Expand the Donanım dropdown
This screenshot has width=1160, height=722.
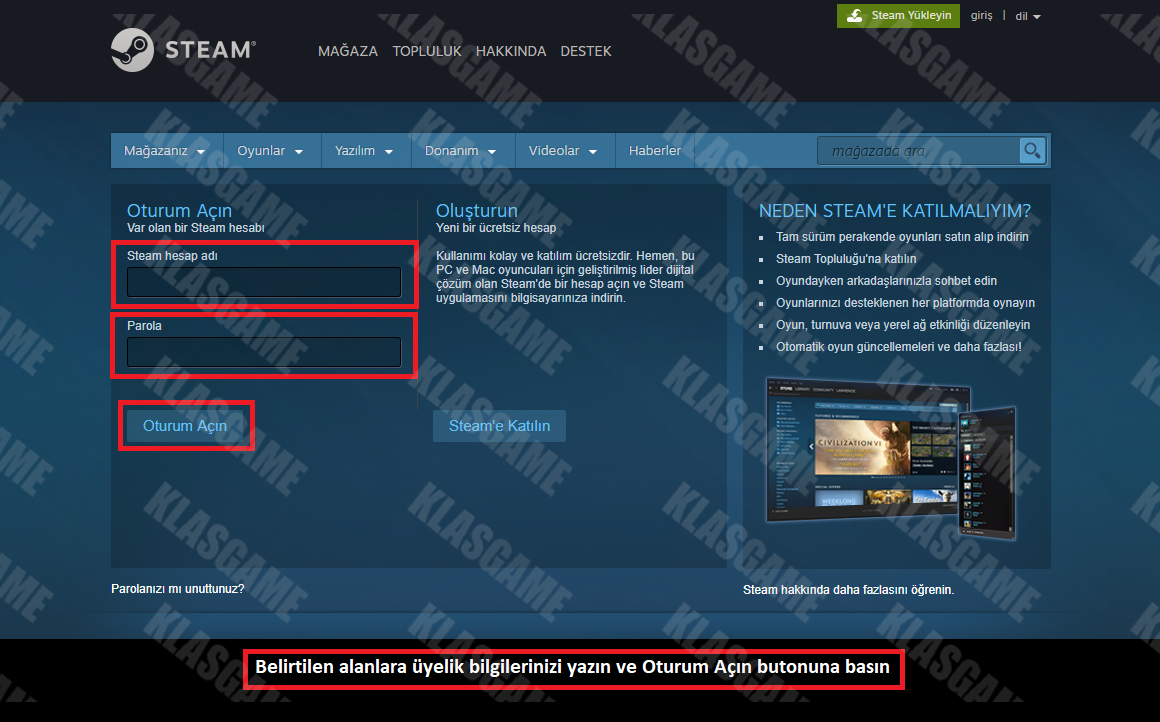click(x=462, y=151)
